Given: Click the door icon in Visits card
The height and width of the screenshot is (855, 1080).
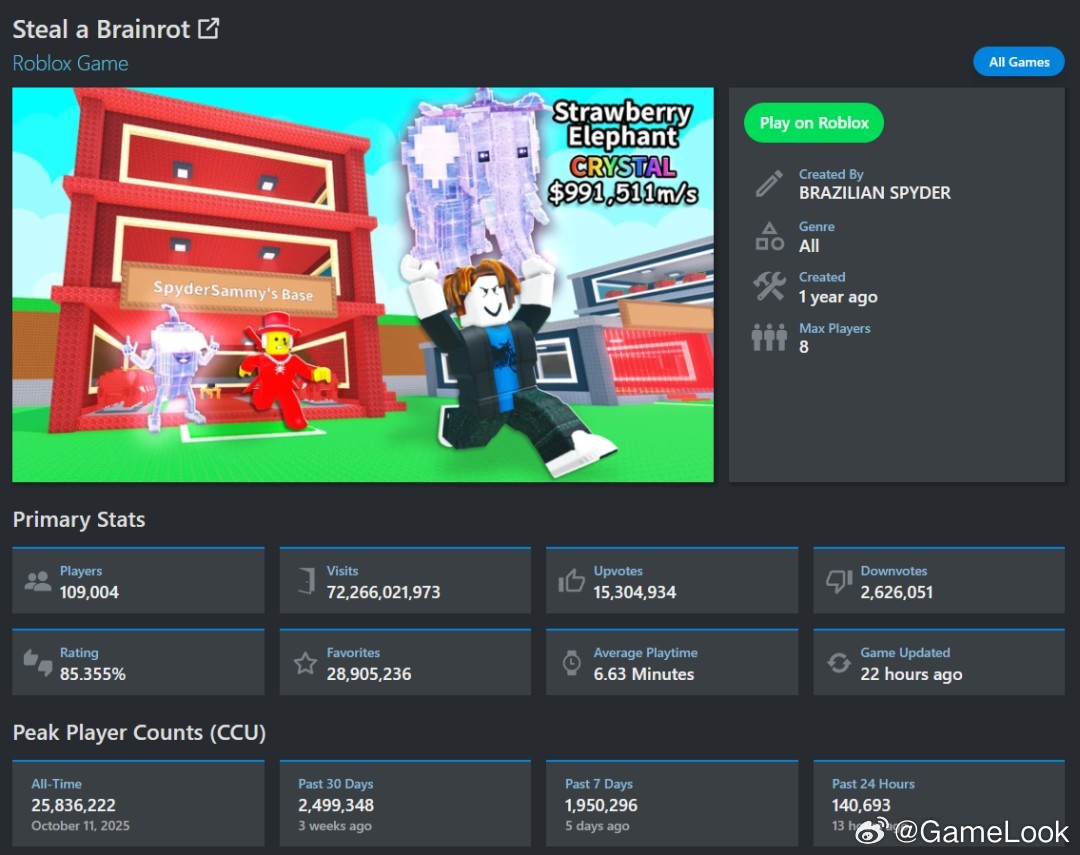Looking at the screenshot, I should [x=307, y=581].
